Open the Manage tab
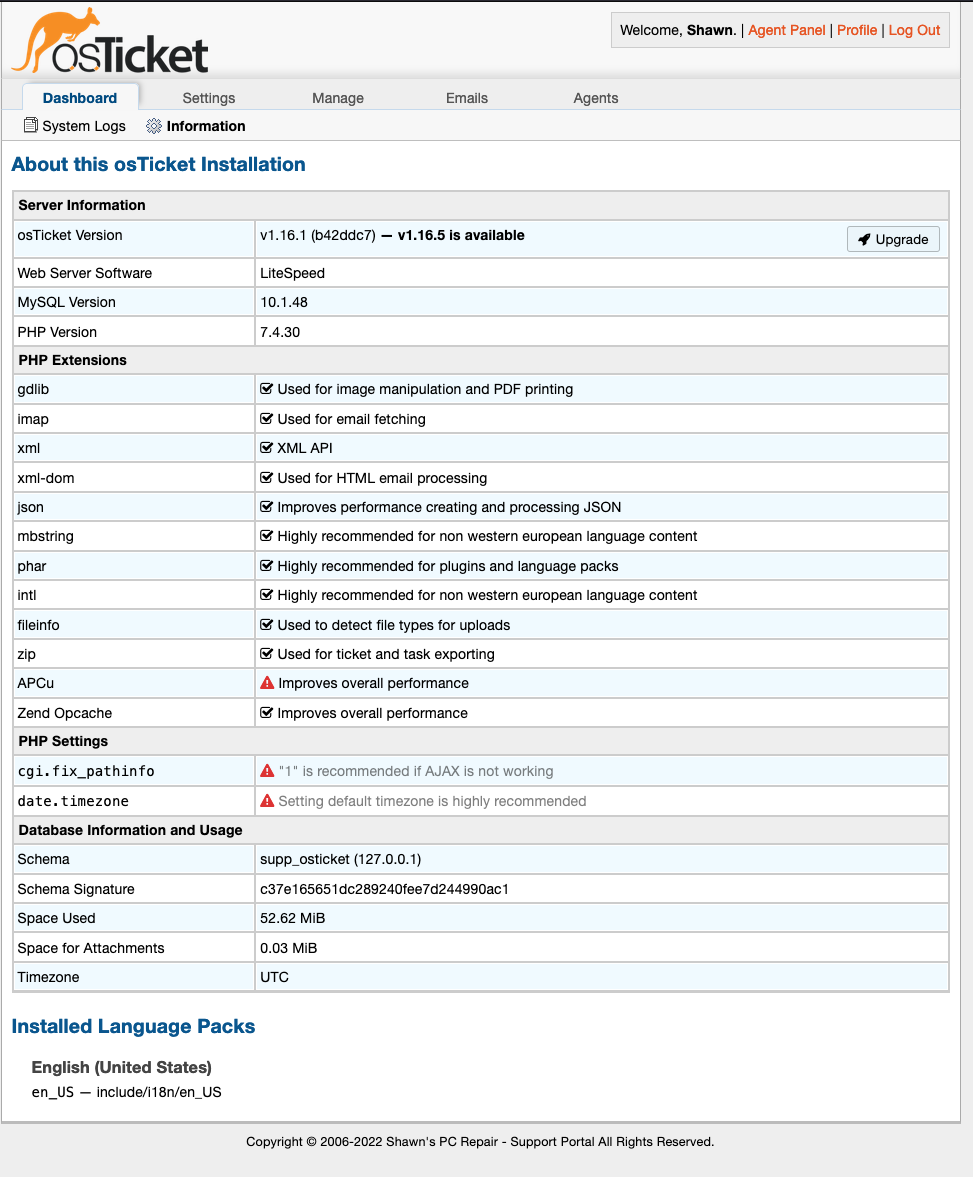This screenshot has height=1177, width=973. click(x=338, y=98)
